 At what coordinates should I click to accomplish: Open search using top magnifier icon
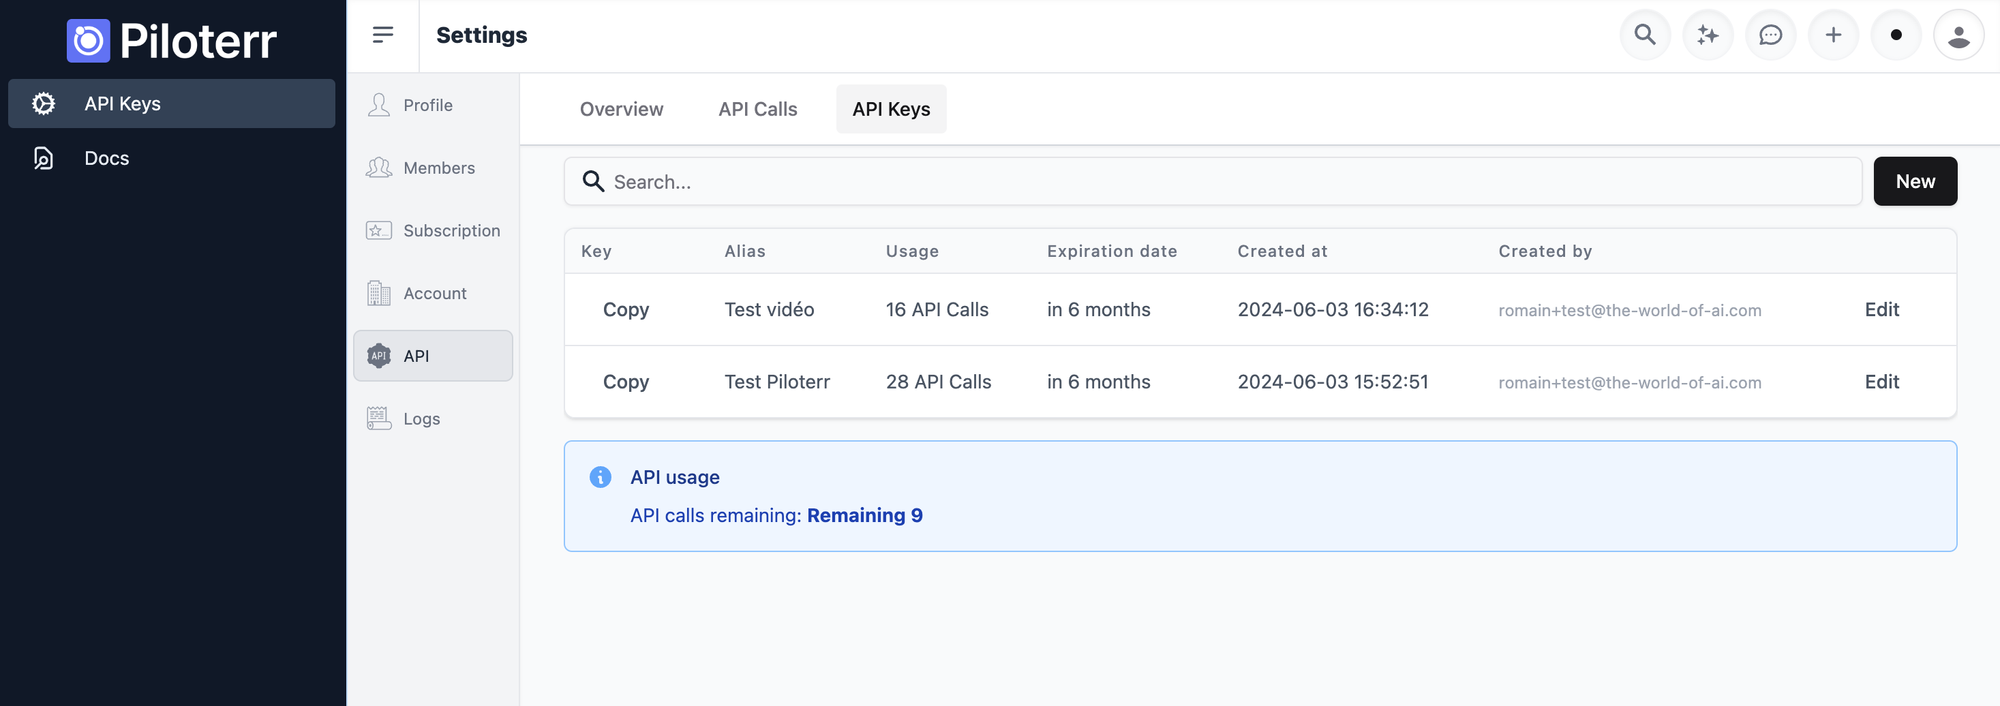(x=1645, y=35)
